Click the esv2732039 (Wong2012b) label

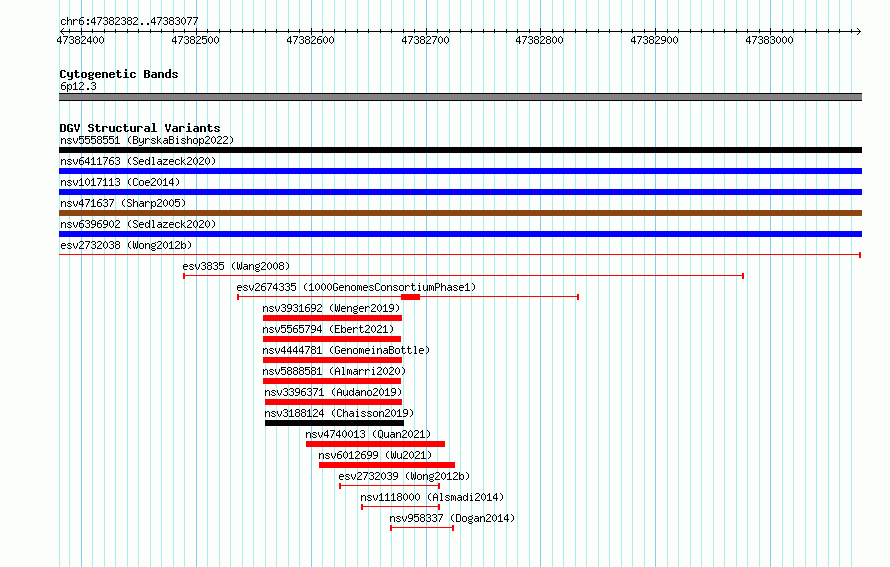(404, 476)
